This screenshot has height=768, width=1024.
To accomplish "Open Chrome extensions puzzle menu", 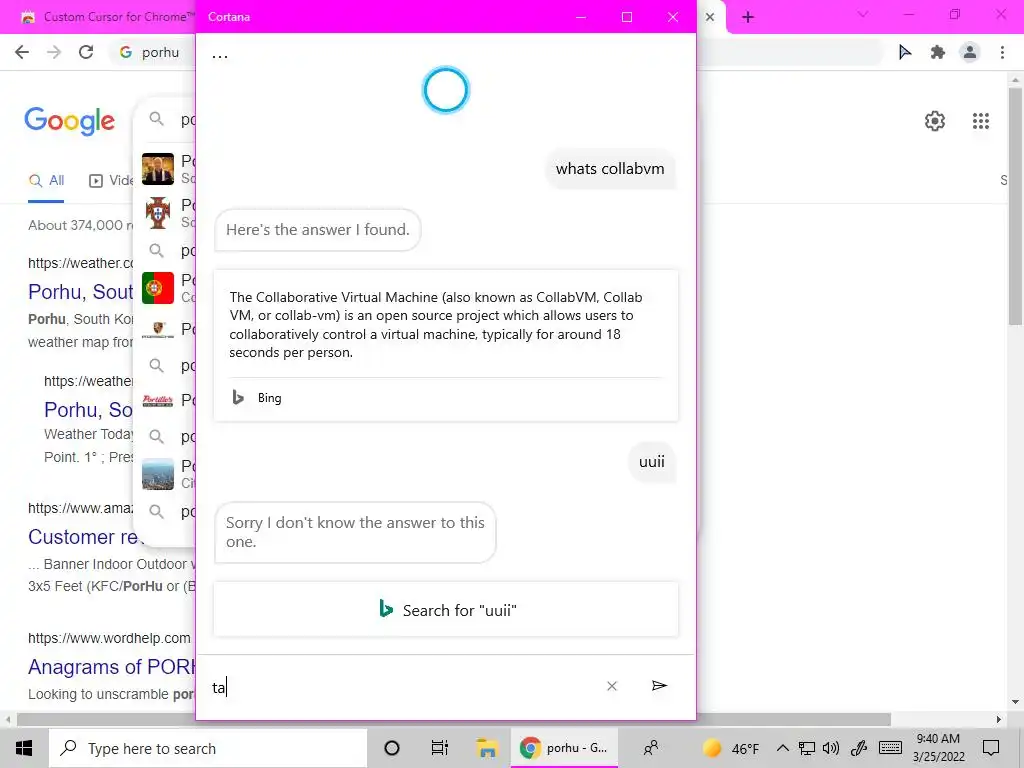I will click(x=938, y=52).
